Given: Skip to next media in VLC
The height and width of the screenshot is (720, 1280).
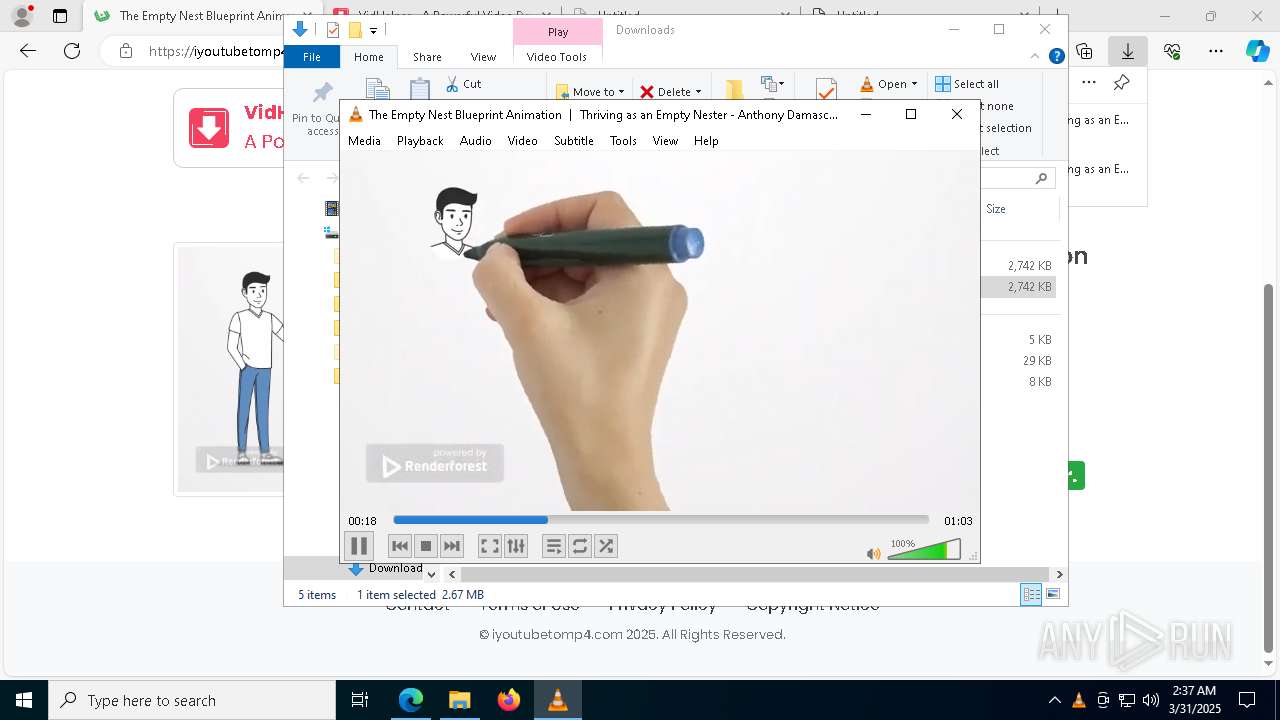Looking at the screenshot, I should click(452, 546).
